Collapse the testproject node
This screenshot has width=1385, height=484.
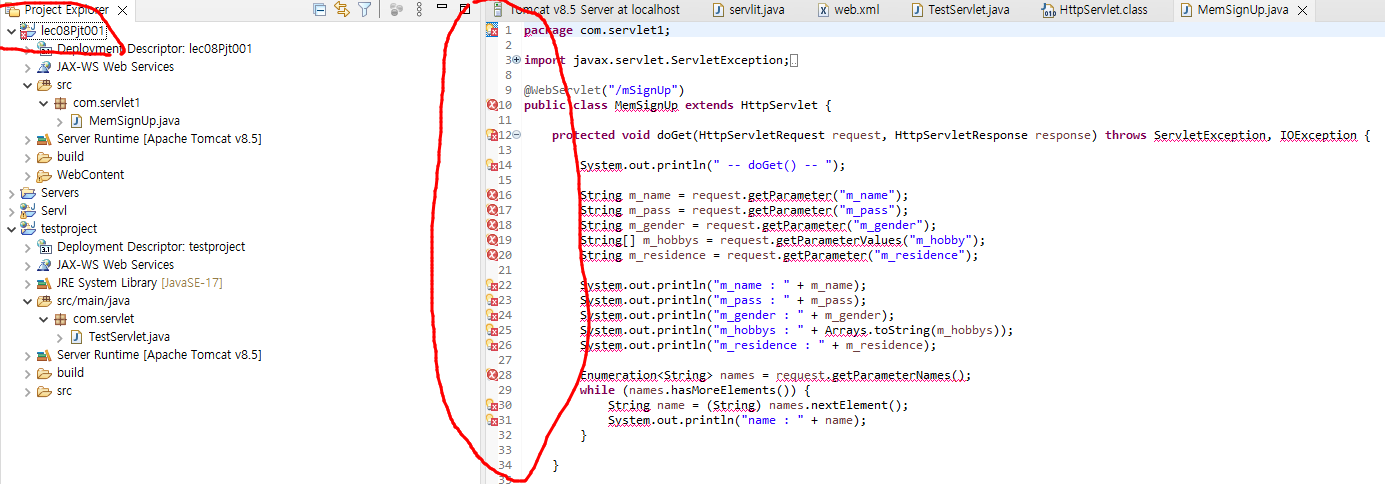[11, 228]
